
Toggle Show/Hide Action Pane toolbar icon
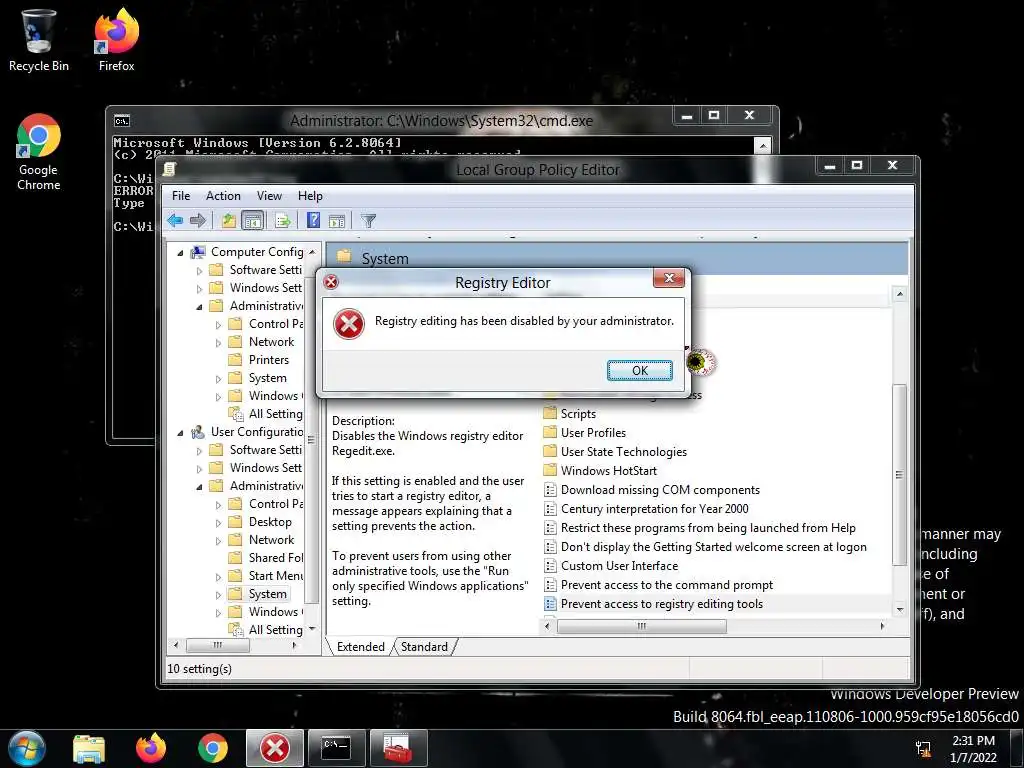[x=337, y=221]
